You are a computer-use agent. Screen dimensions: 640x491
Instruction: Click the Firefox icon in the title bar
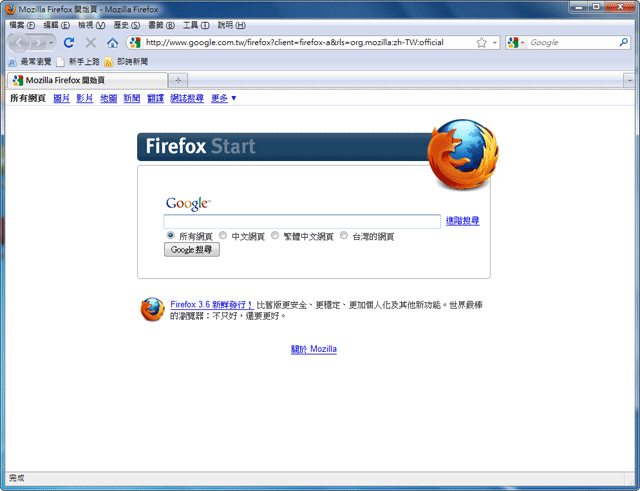click(x=10, y=9)
